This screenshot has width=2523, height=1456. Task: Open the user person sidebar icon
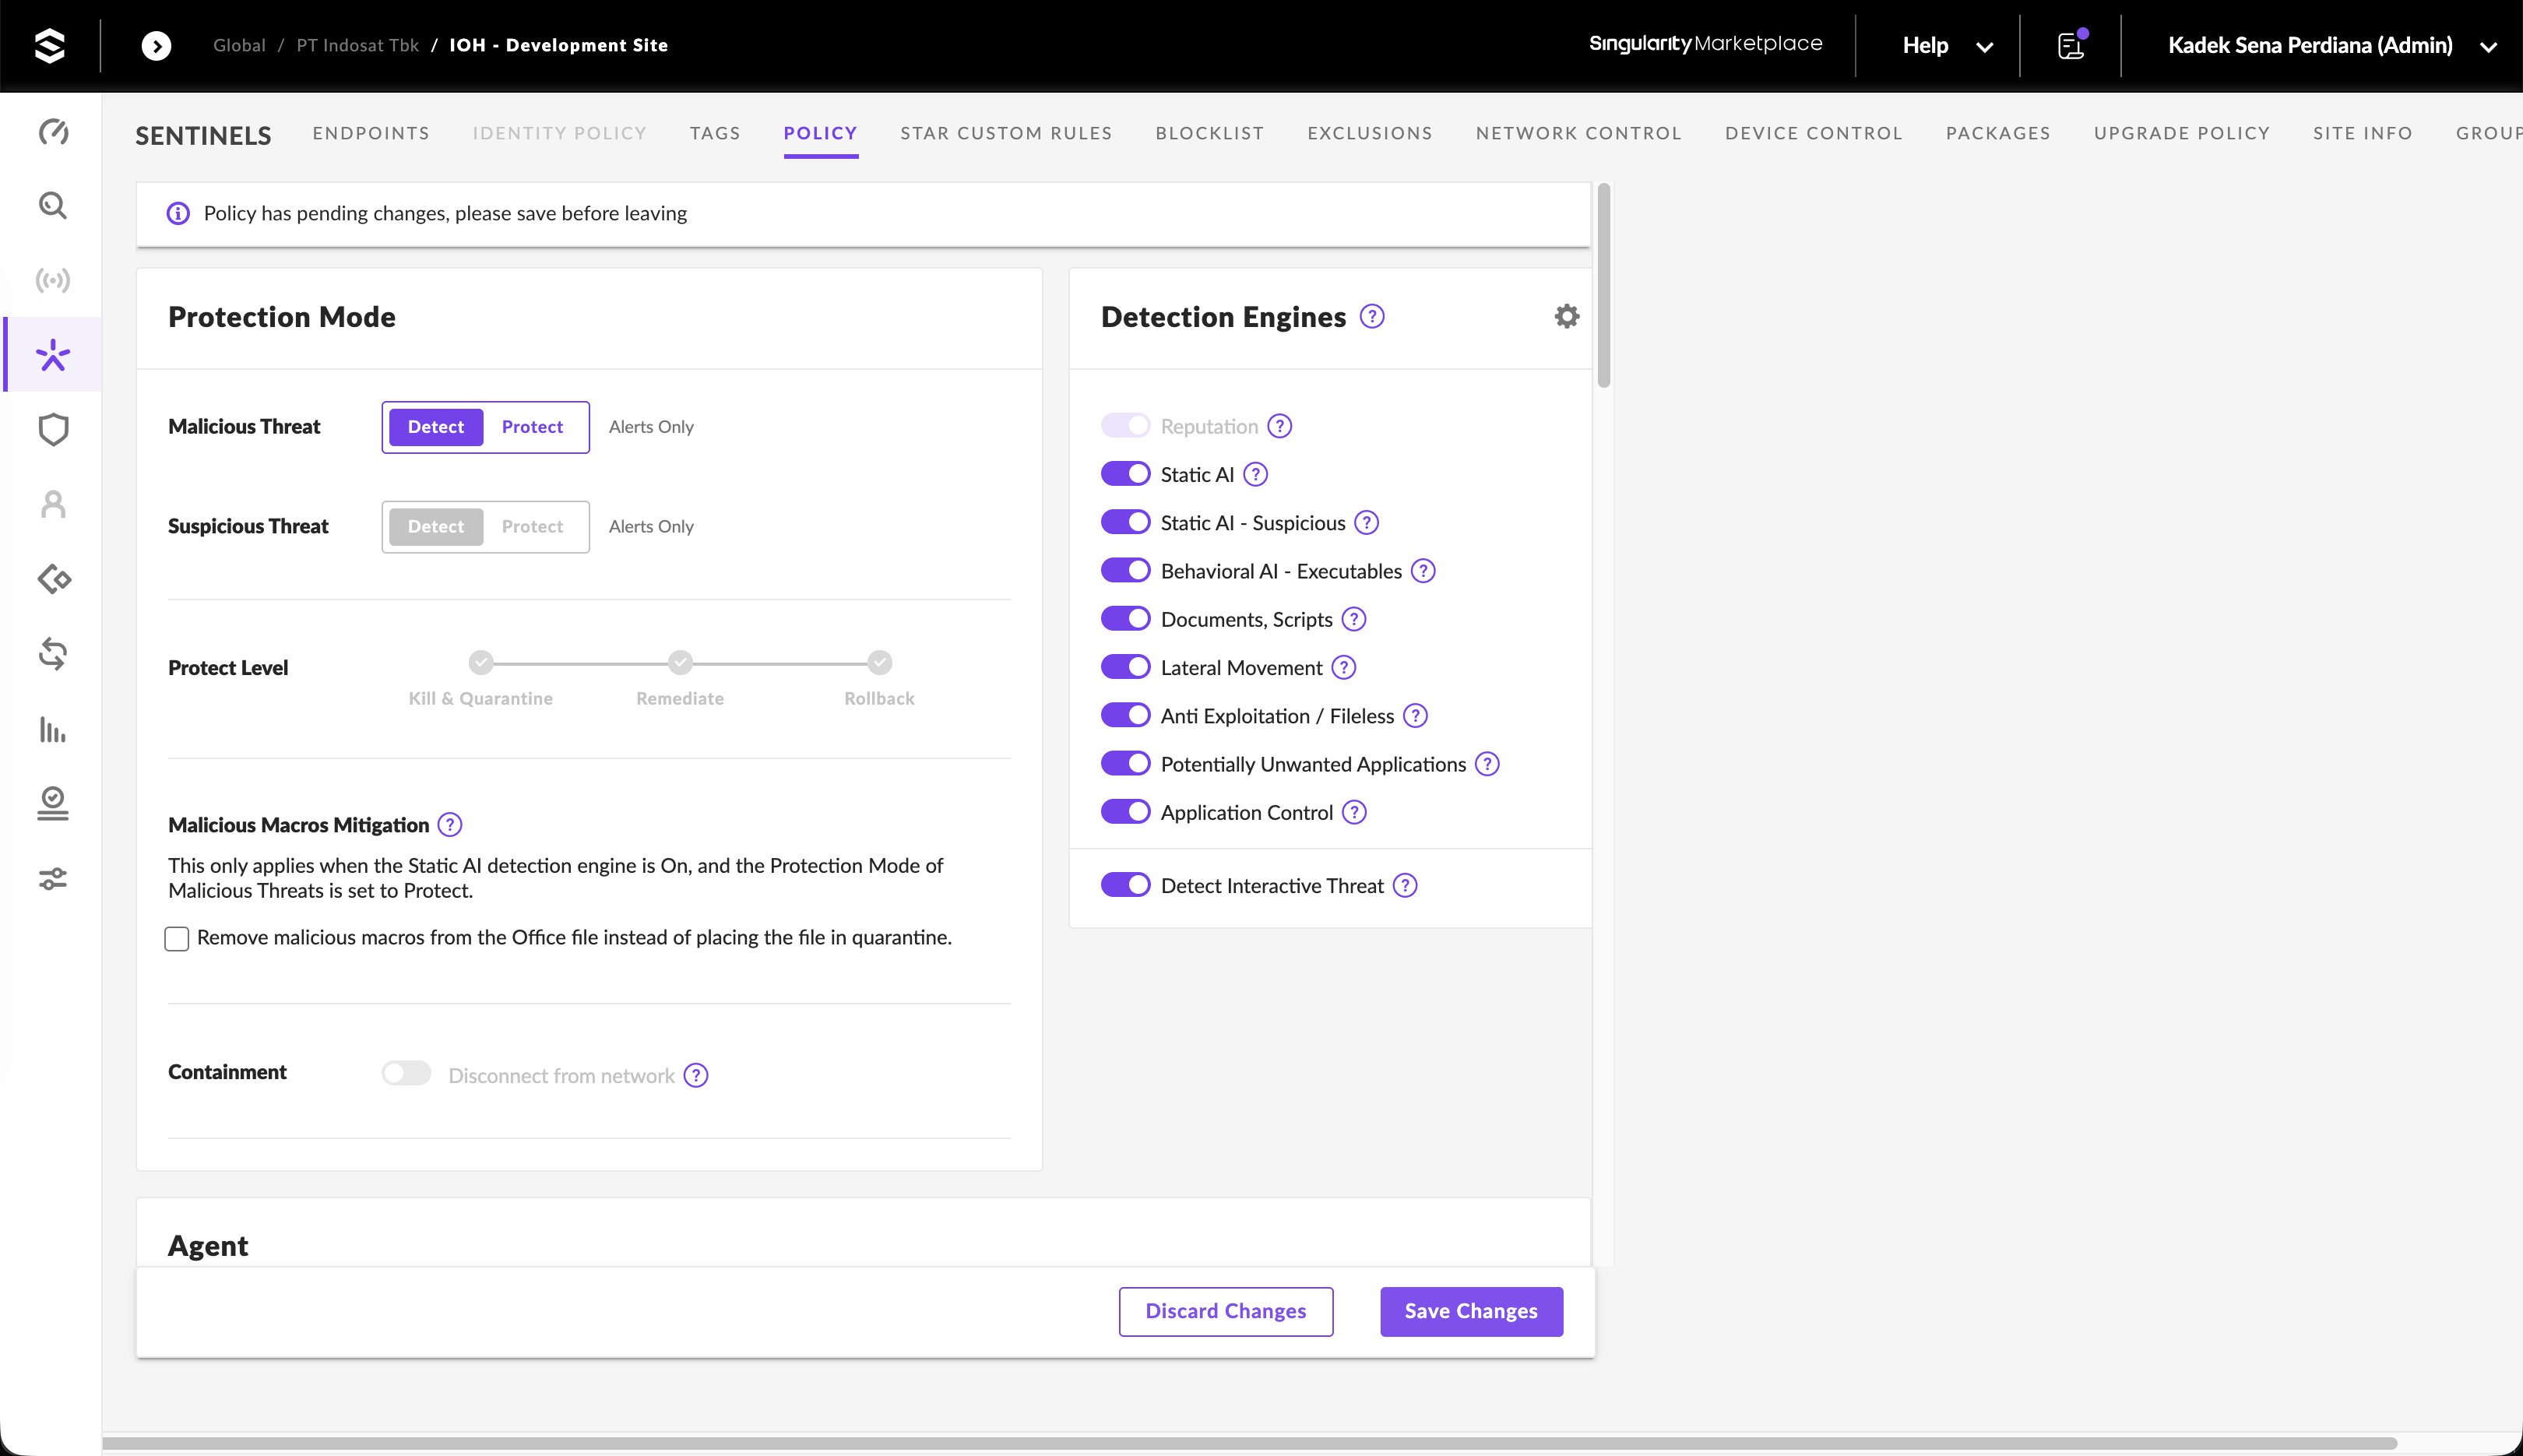pos(53,504)
